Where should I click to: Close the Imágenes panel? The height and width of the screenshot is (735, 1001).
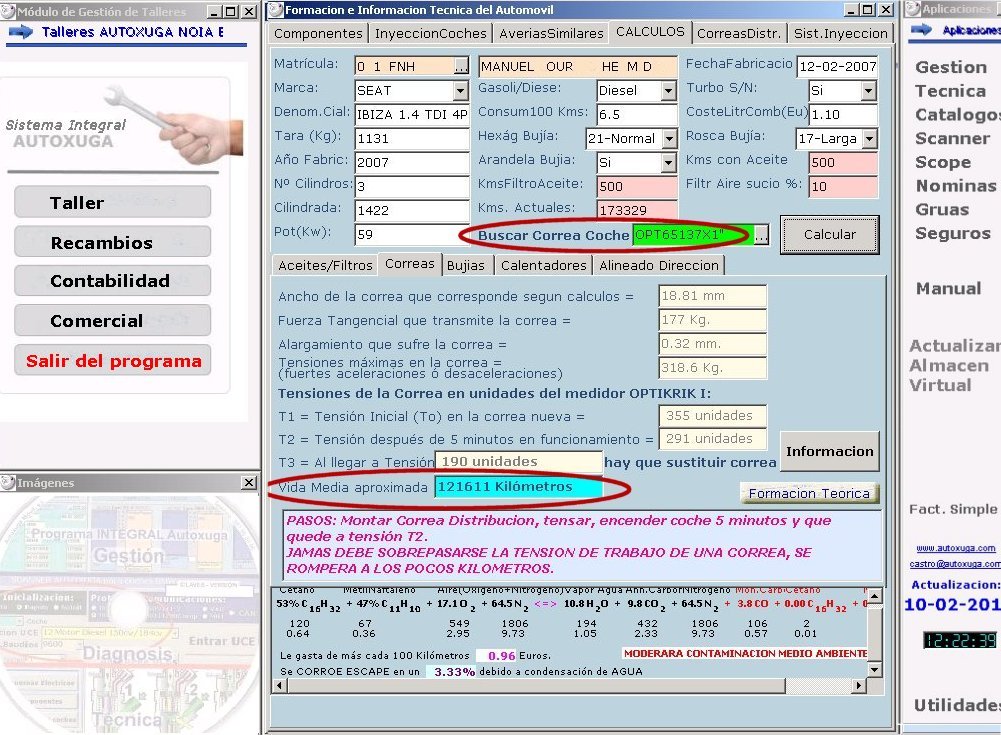click(x=249, y=483)
